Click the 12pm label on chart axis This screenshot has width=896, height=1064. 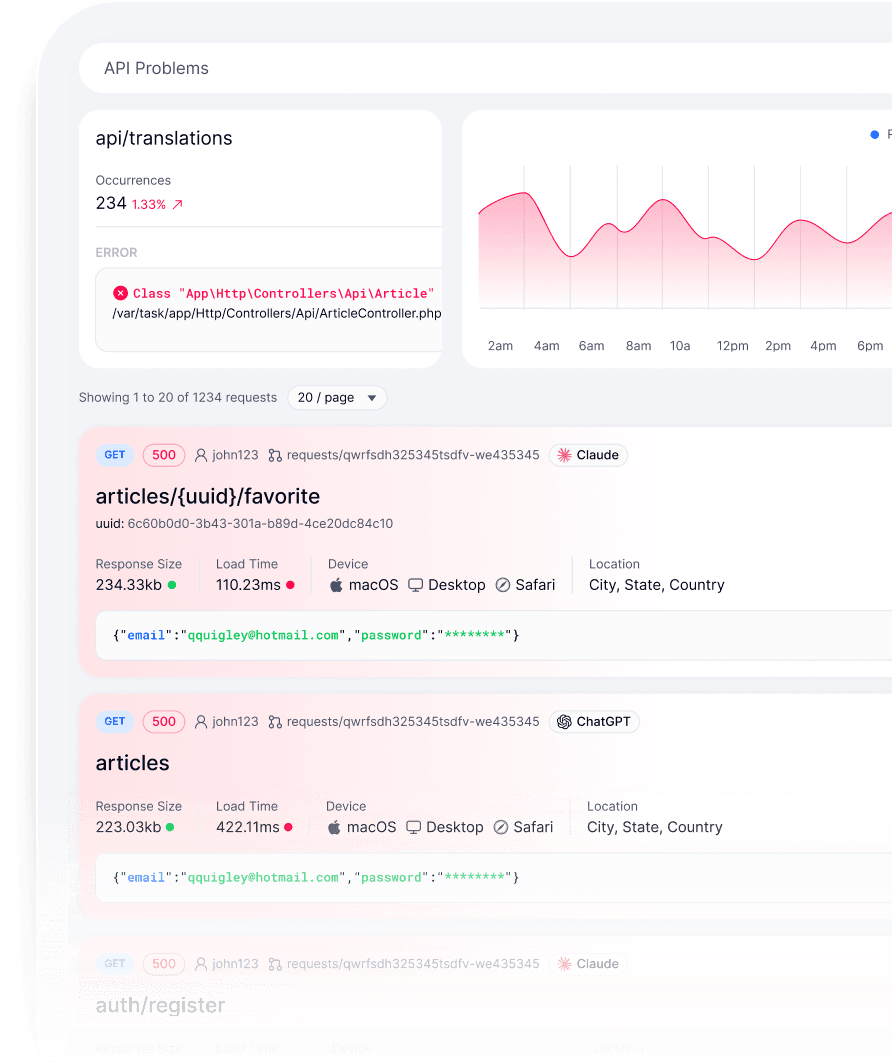(x=732, y=346)
